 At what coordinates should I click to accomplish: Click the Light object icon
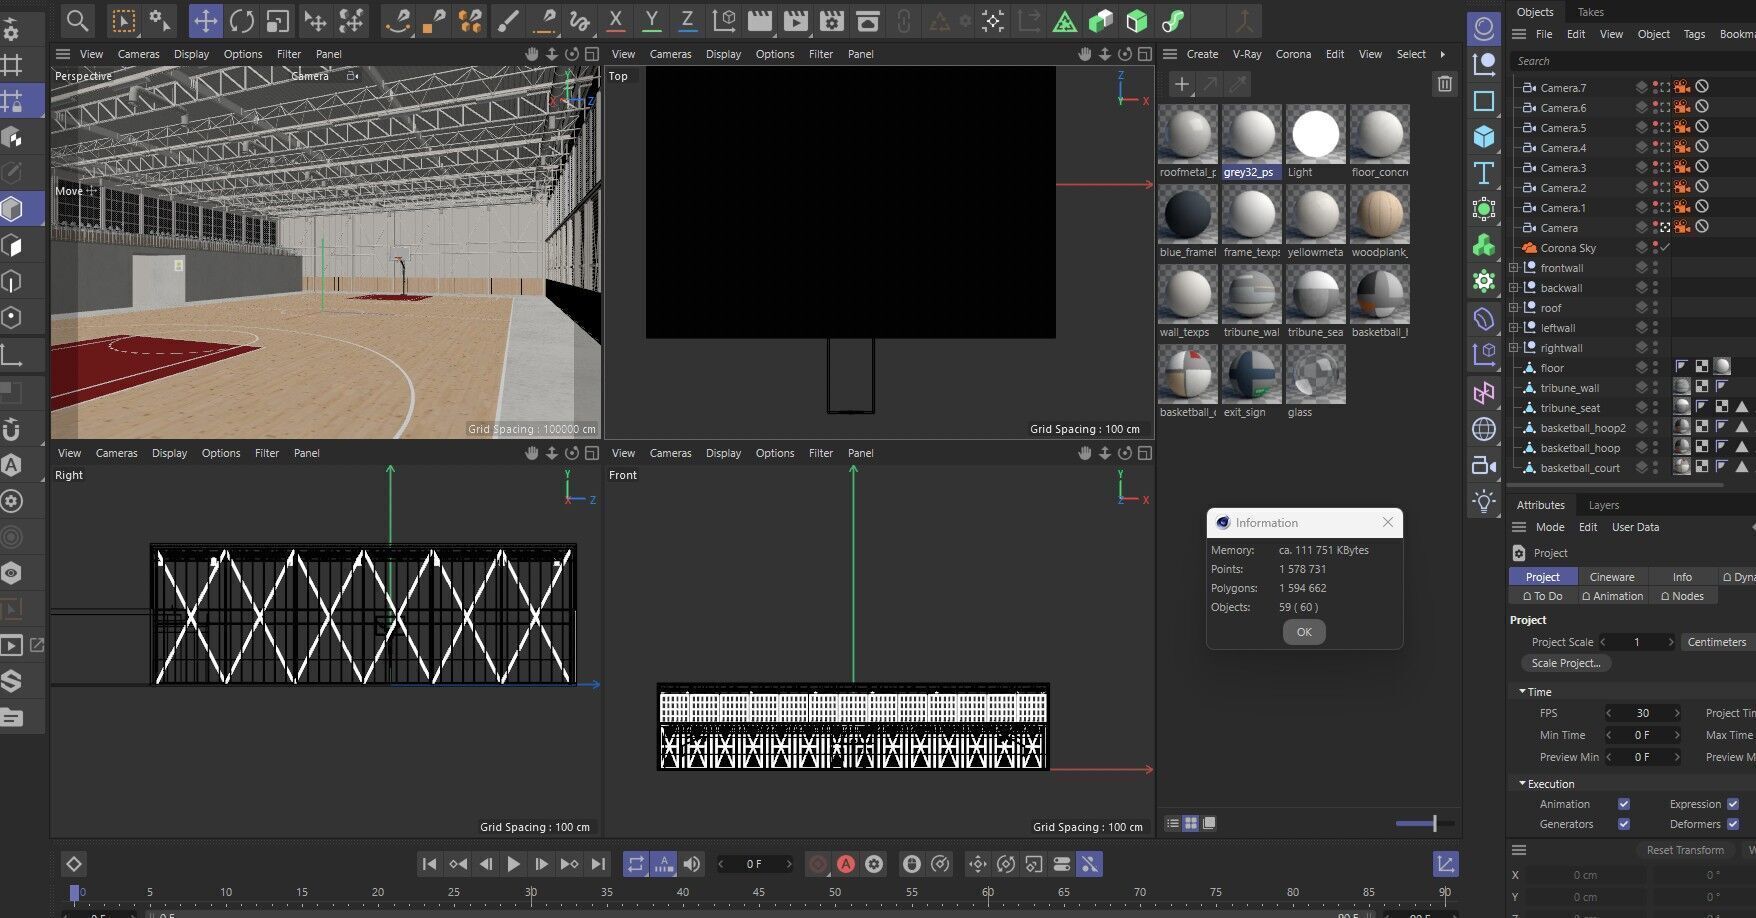[x=1484, y=500]
